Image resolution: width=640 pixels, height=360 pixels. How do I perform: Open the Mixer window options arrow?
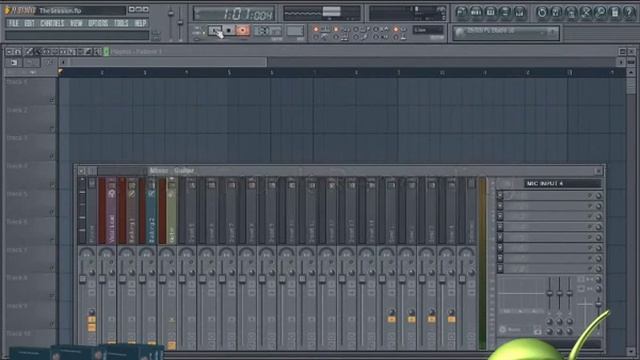tap(82, 171)
